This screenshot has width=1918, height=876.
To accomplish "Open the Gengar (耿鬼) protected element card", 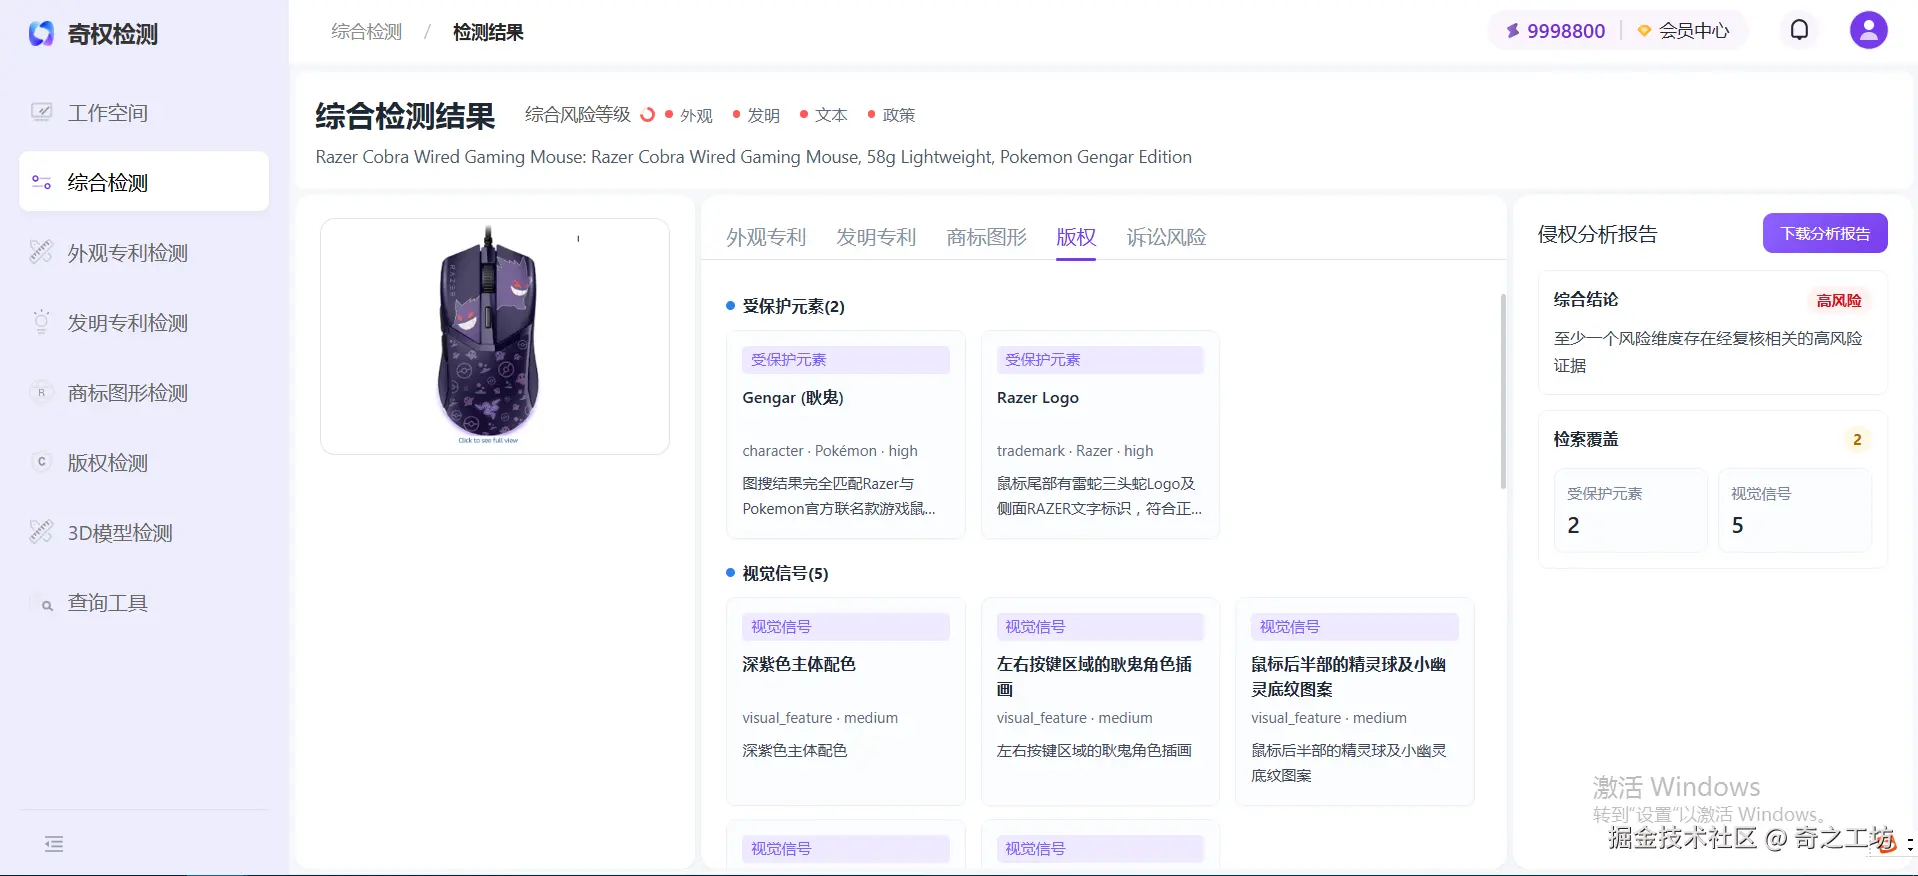I will [x=845, y=434].
